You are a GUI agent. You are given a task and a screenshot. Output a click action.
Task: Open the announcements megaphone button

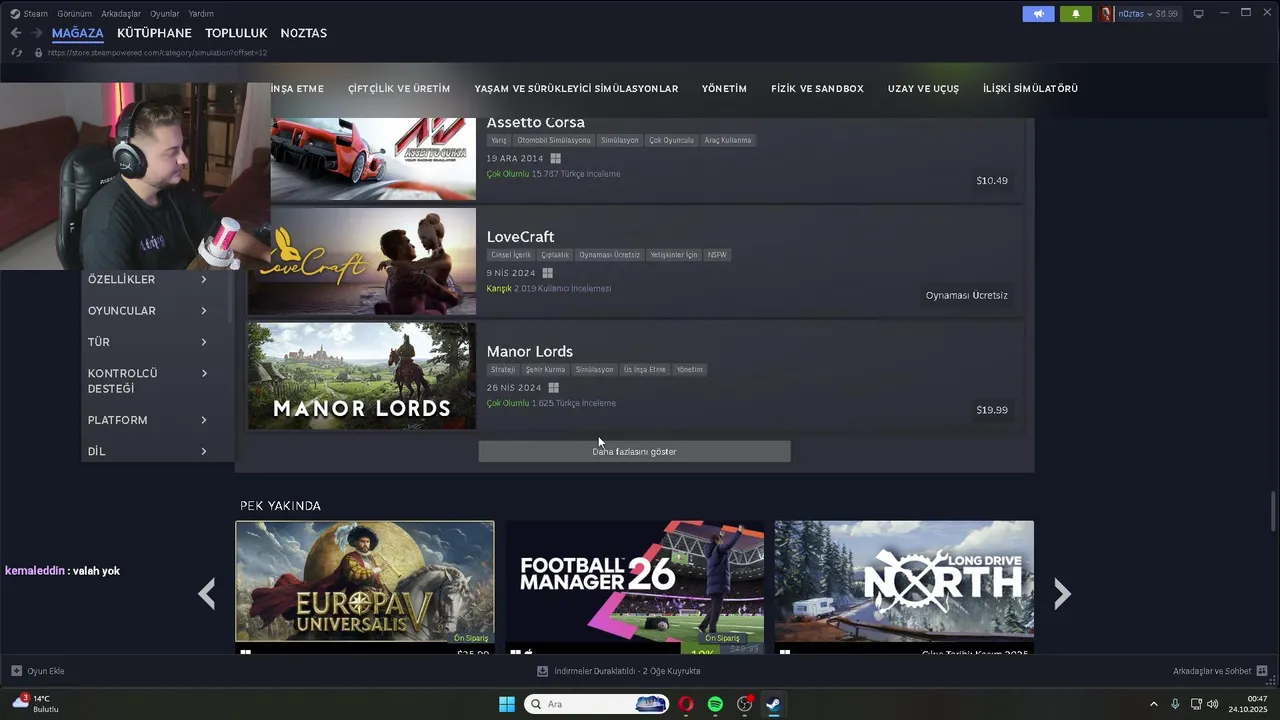tap(1038, 14)
